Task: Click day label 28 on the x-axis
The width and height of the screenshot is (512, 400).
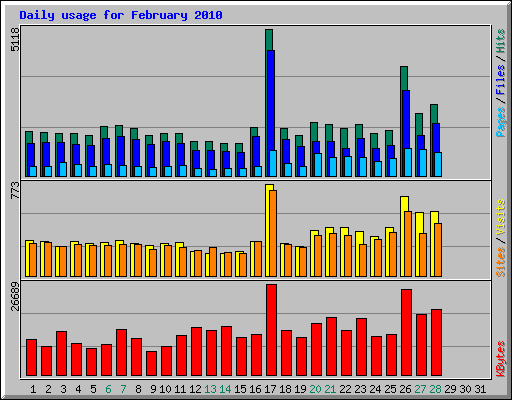Action: pyautogui.click(x=435, y=389)
